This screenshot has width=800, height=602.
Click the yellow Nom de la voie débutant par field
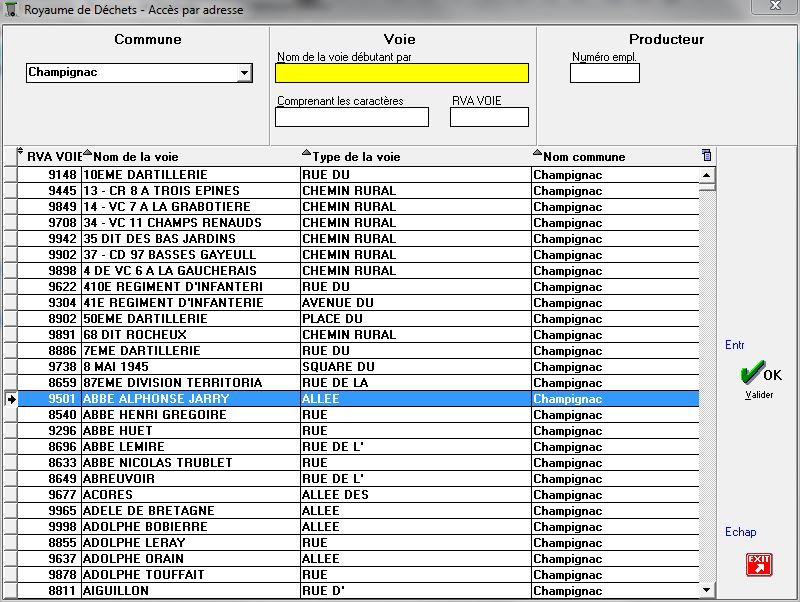[x=401, y=73]
